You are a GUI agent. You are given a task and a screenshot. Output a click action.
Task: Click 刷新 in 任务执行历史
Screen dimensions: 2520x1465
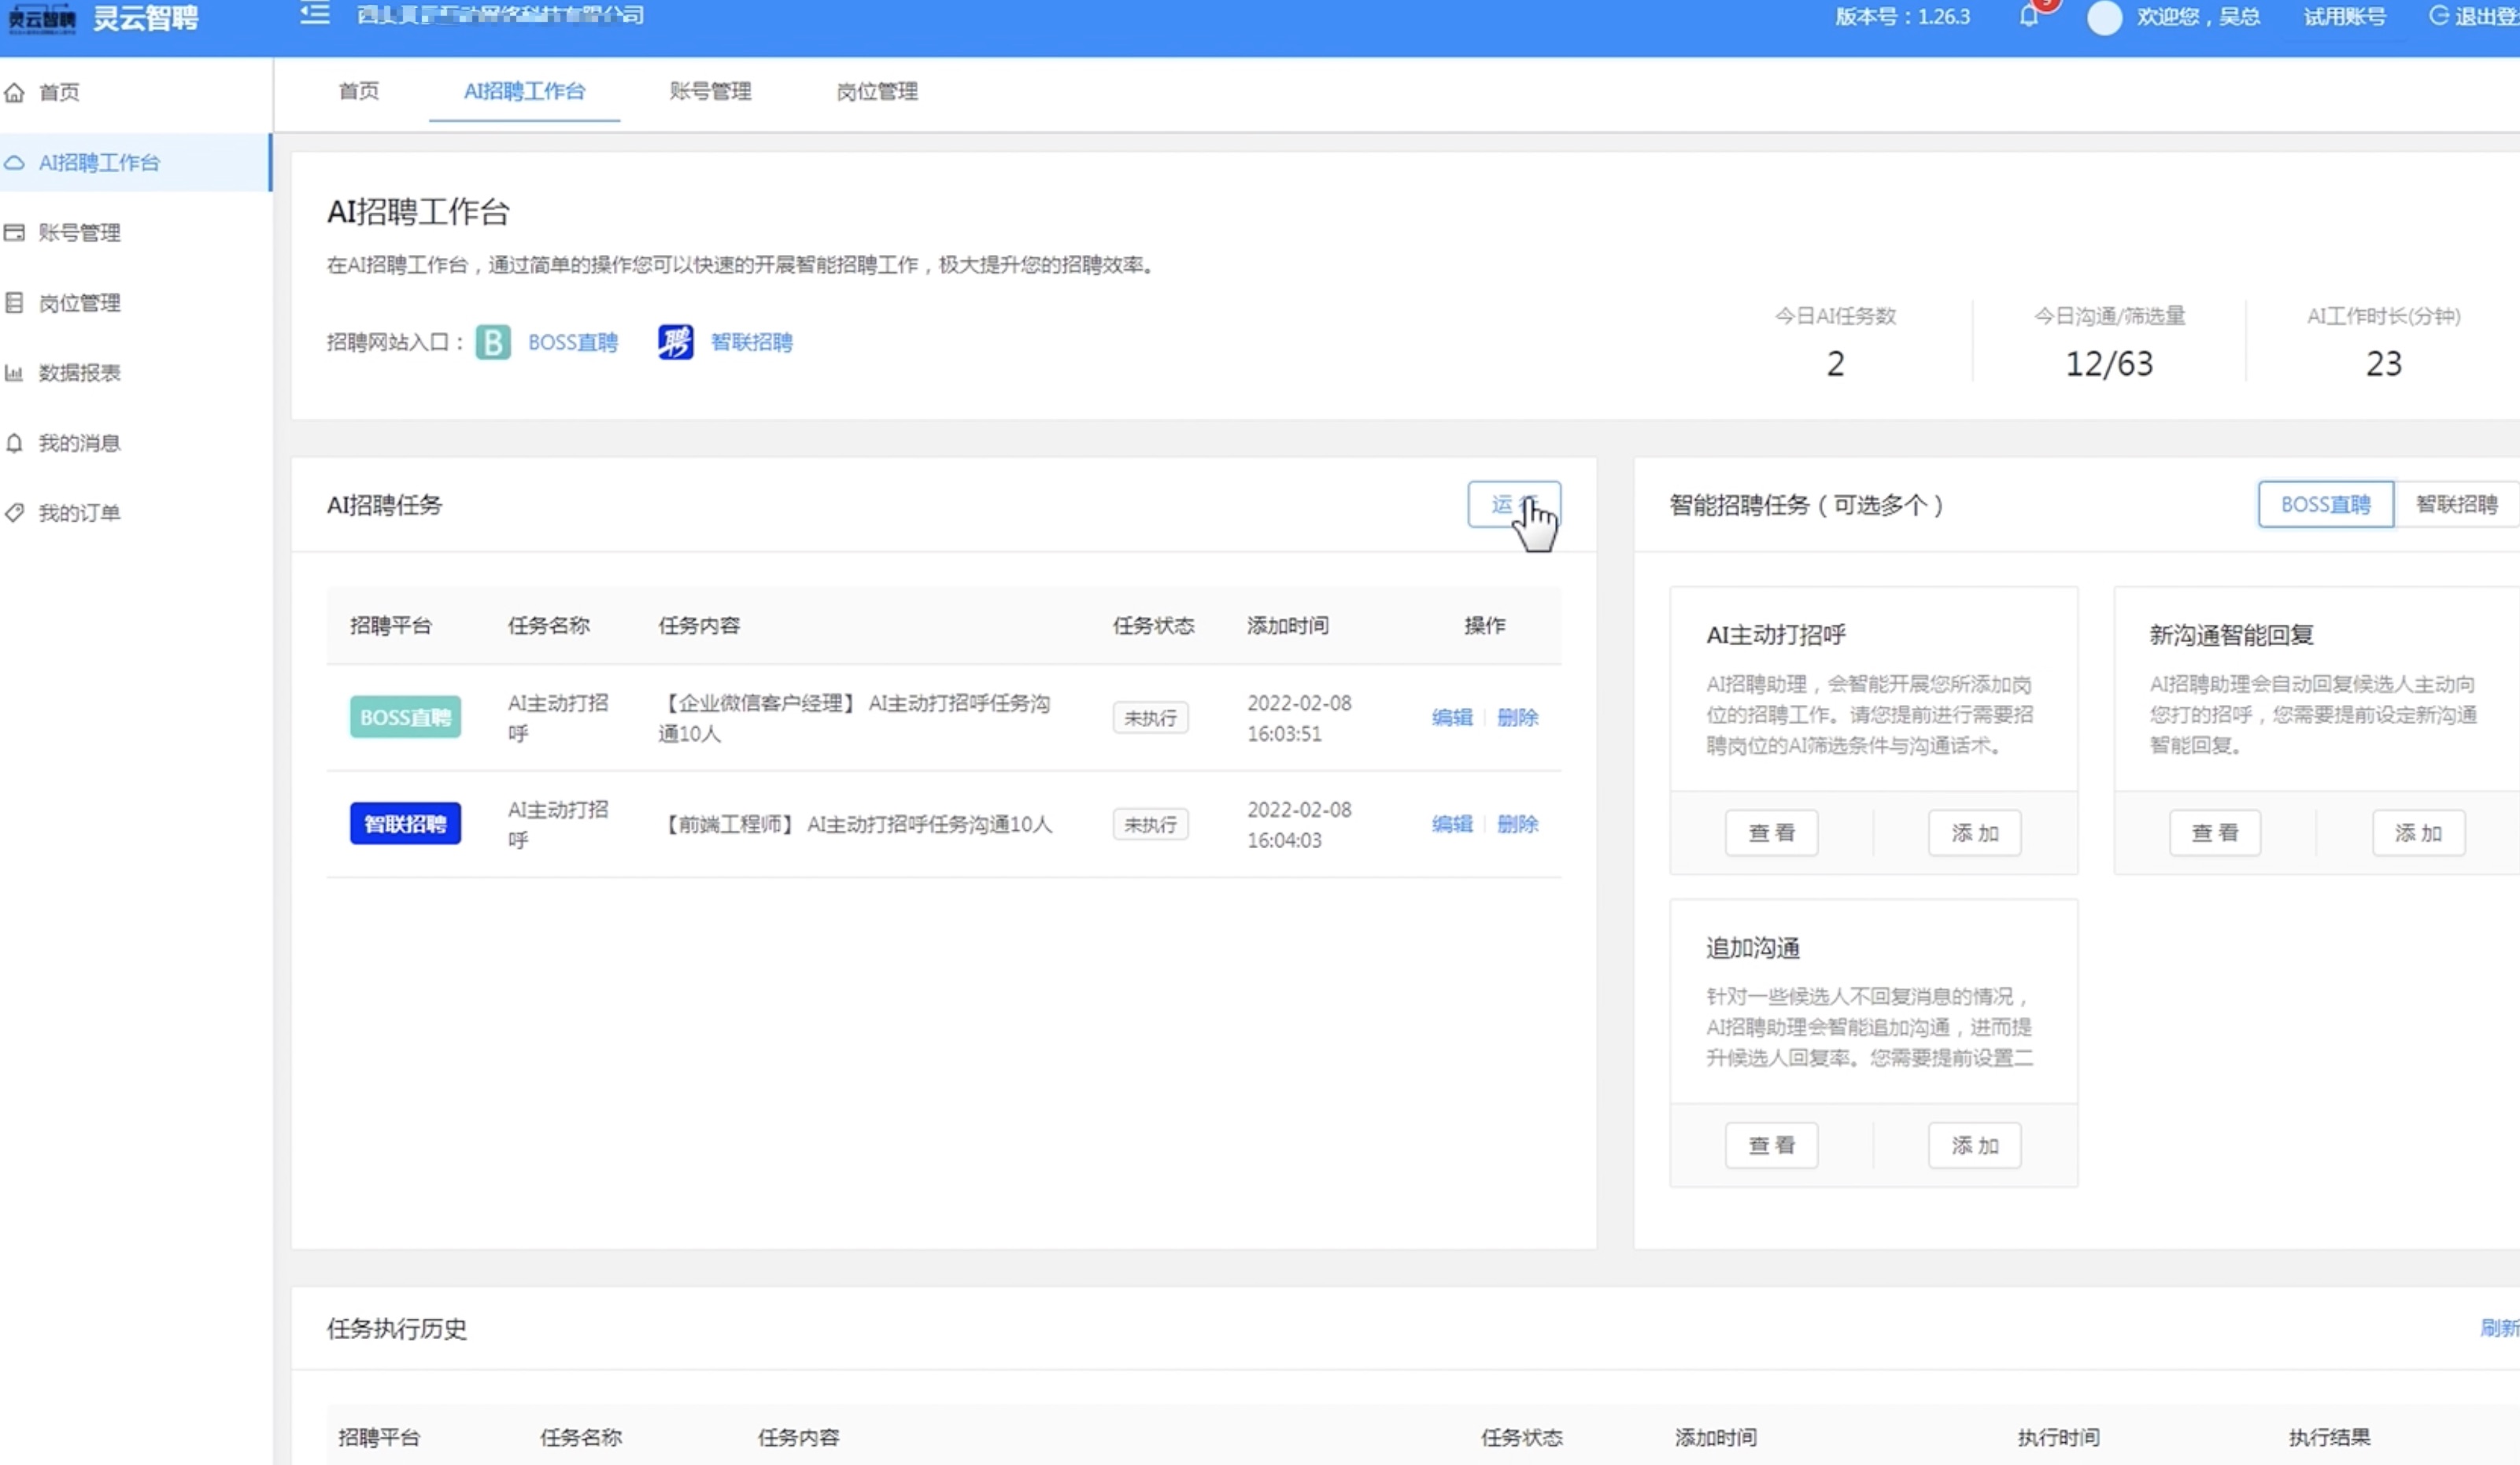(x=2499, y=1328)
